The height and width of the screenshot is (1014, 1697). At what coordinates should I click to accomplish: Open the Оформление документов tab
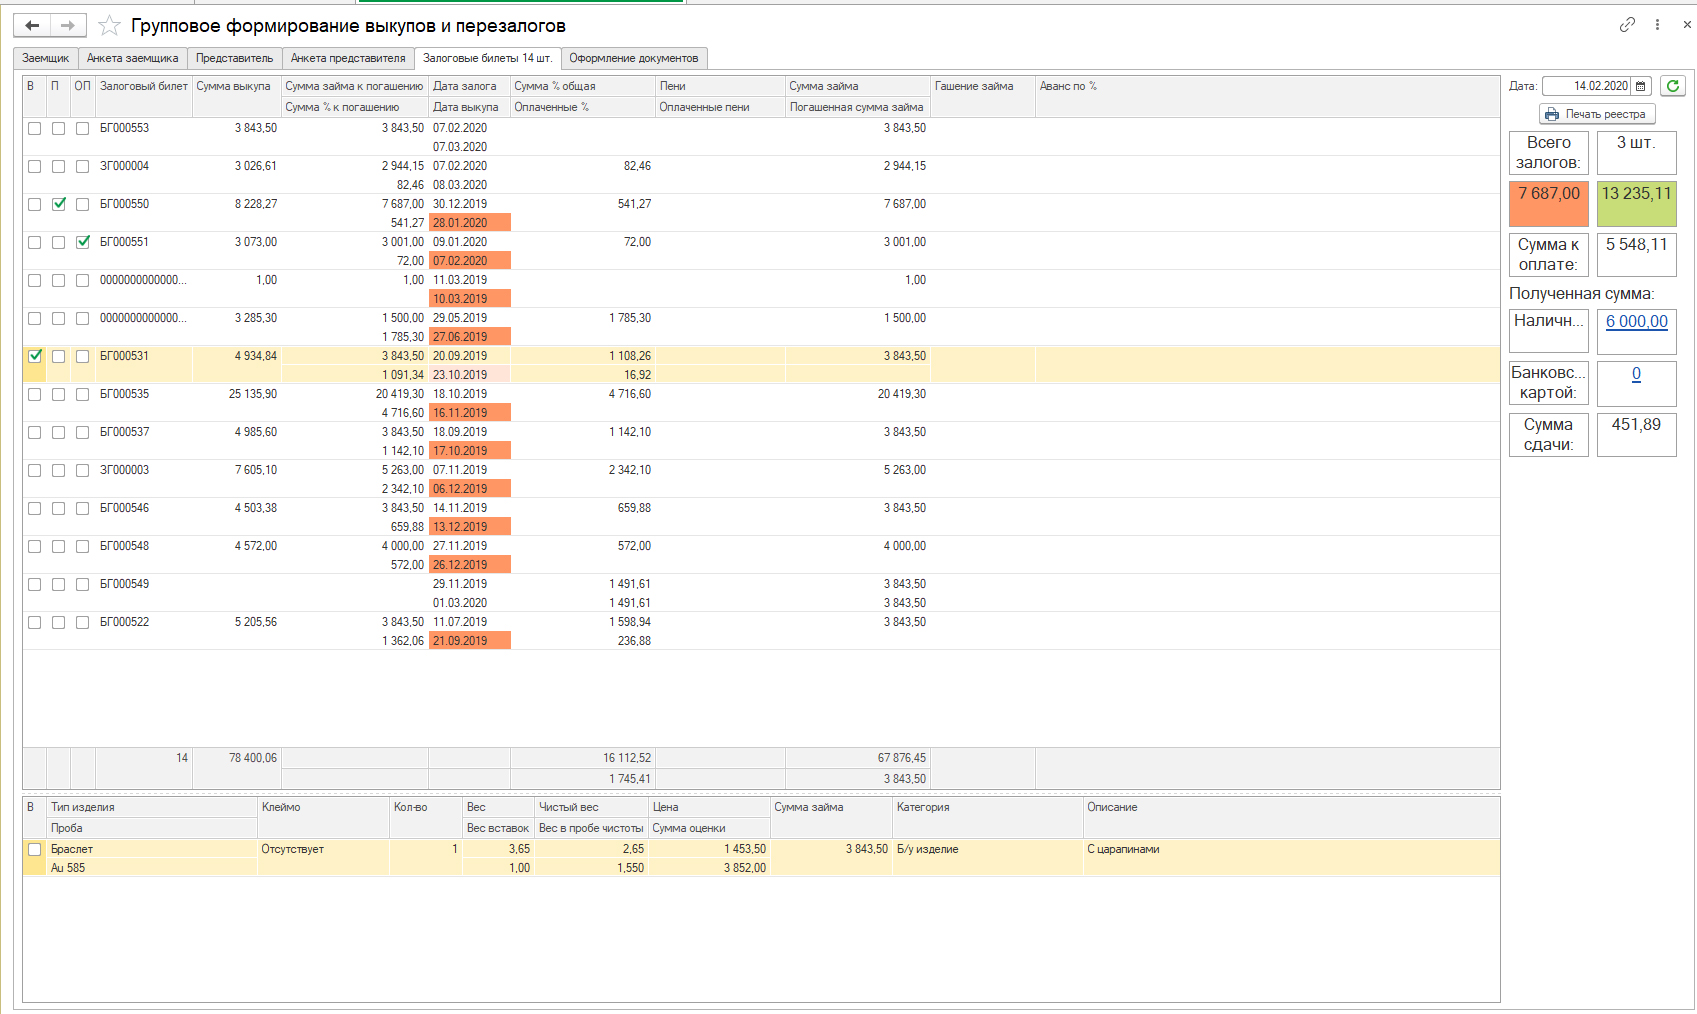tap(633, 58)
